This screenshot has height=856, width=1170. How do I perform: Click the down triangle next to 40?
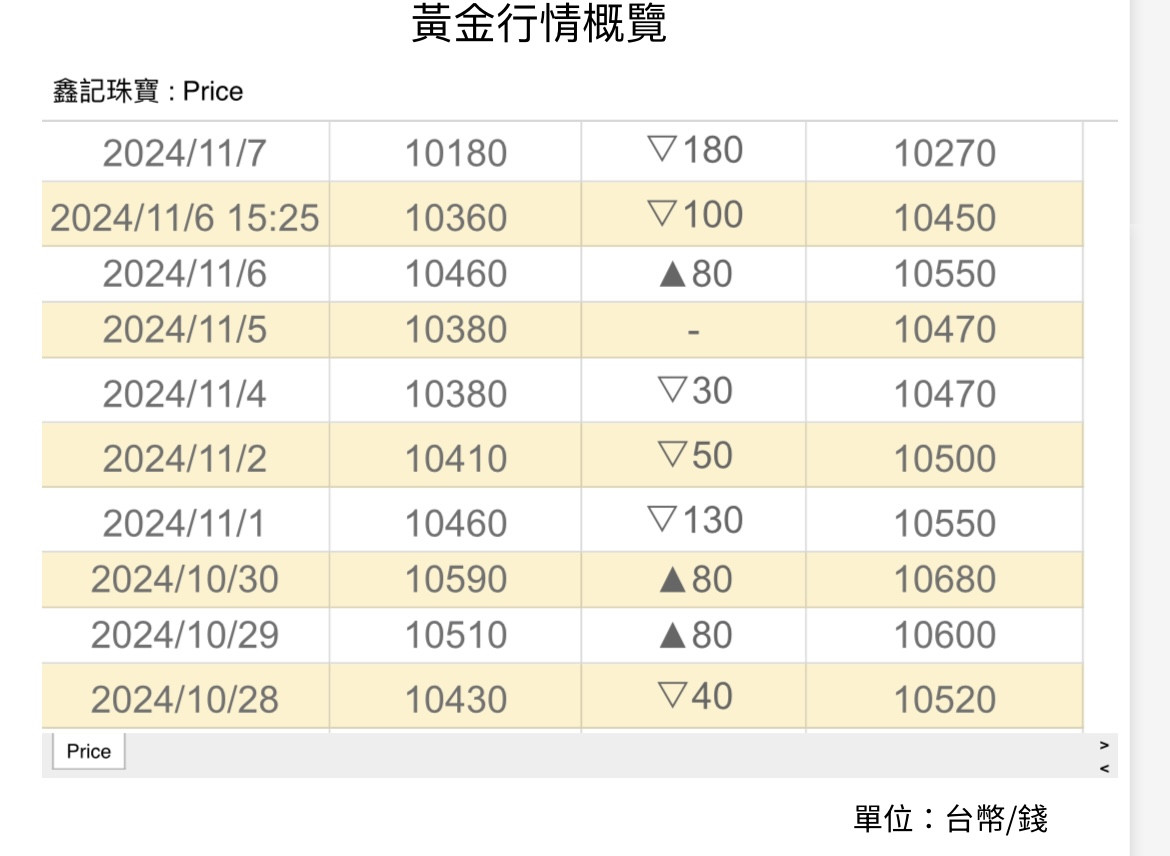(x=672, y=695)
